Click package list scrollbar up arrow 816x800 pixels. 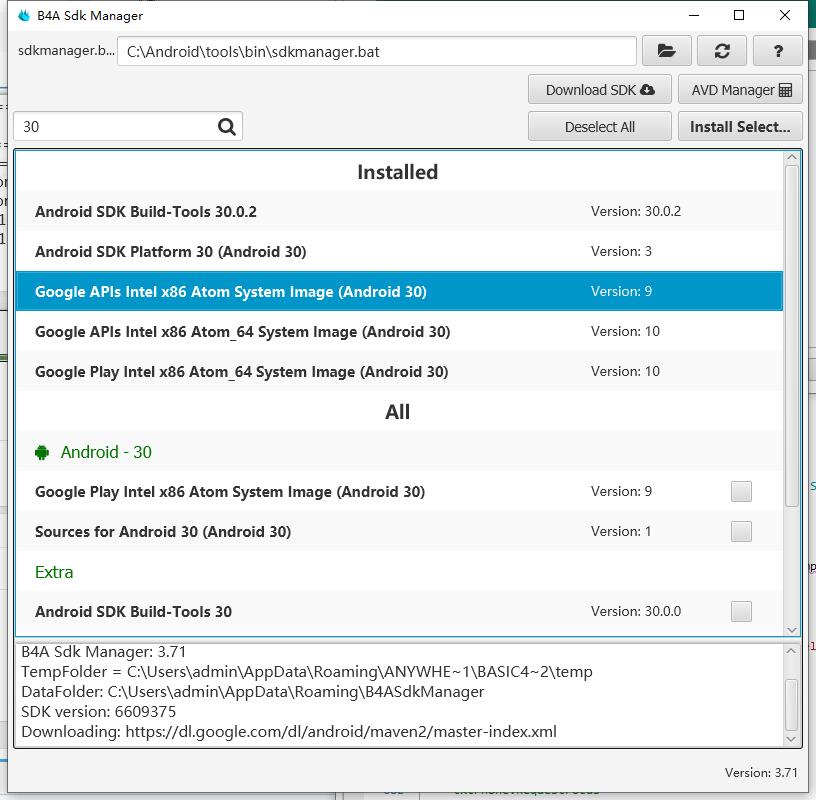(792, 157)
